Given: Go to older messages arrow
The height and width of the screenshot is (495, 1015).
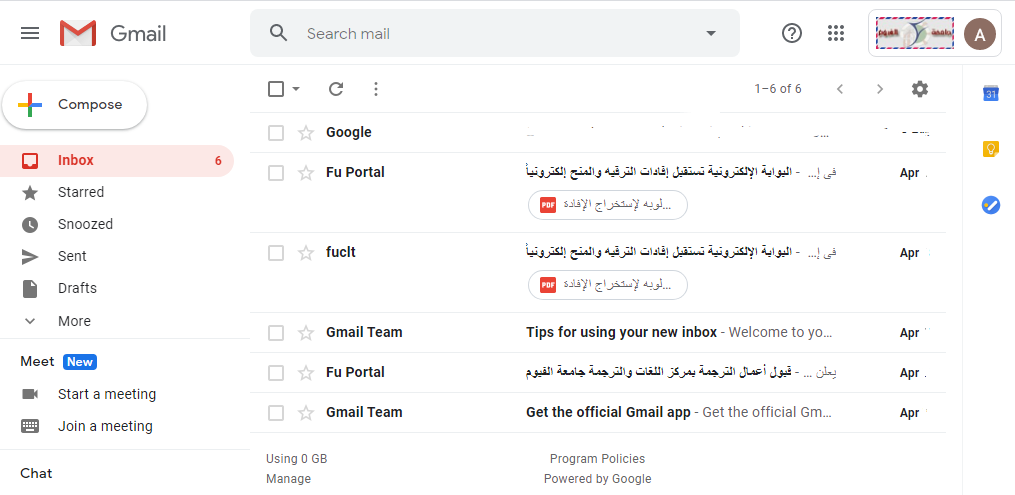Looking at the screenshot, I should [x=880, y=89].
